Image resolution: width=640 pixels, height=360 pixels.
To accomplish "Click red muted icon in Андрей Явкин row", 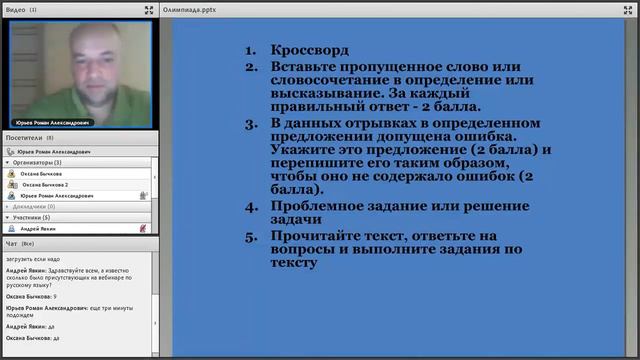I will (x=142, y=229).
